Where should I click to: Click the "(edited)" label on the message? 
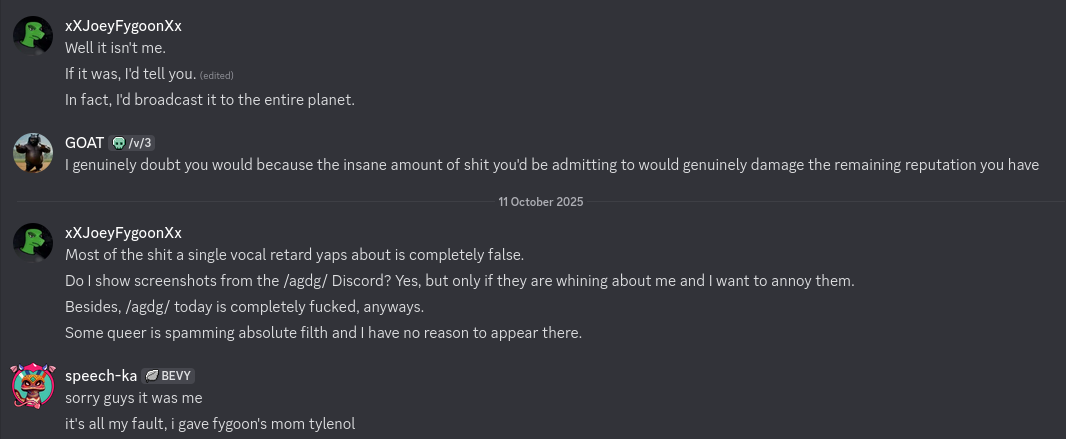[x=216, y=76]
